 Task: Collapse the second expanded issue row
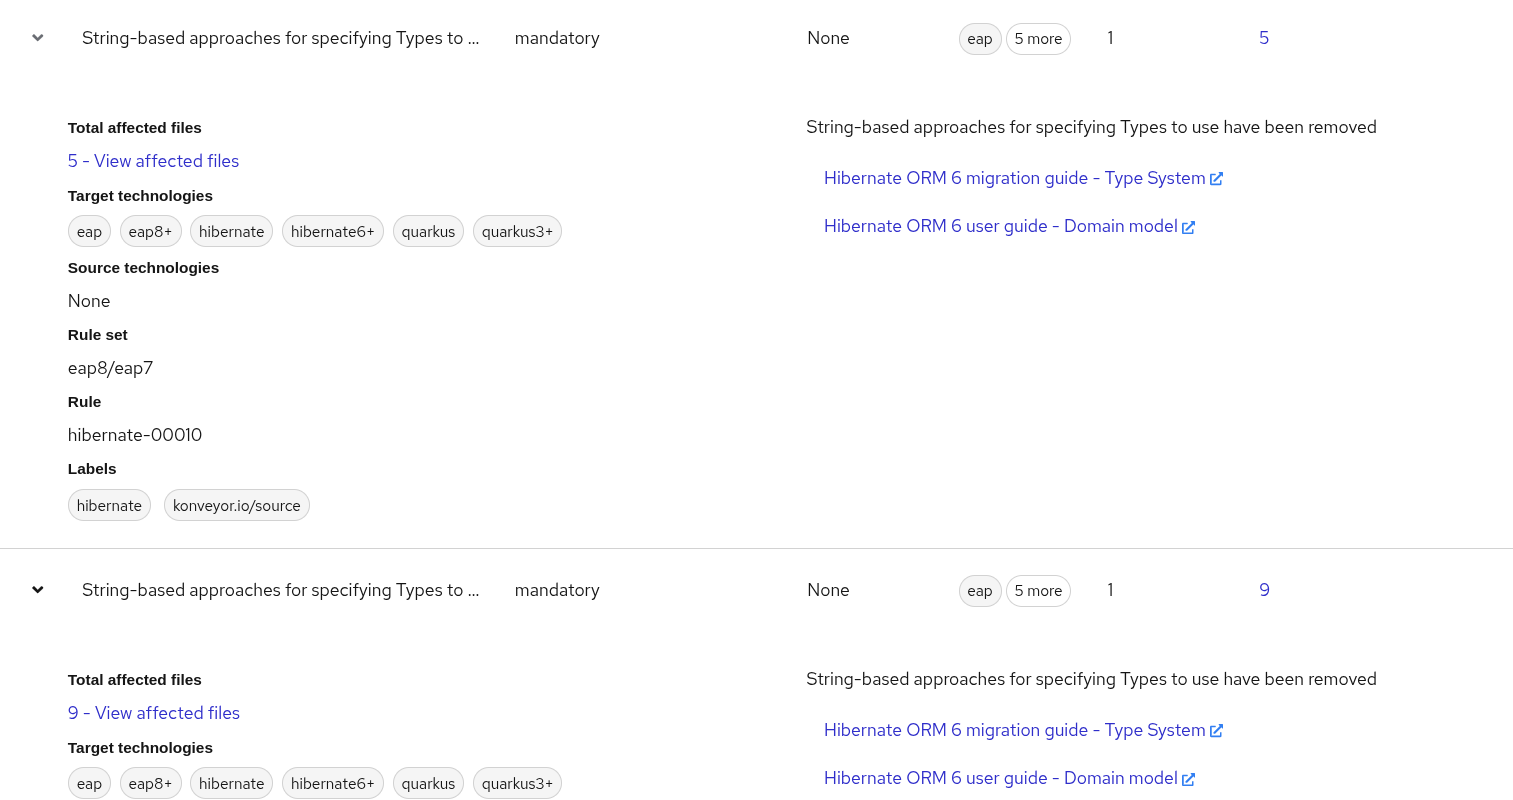pyautogui.click(x=38, y=590)
